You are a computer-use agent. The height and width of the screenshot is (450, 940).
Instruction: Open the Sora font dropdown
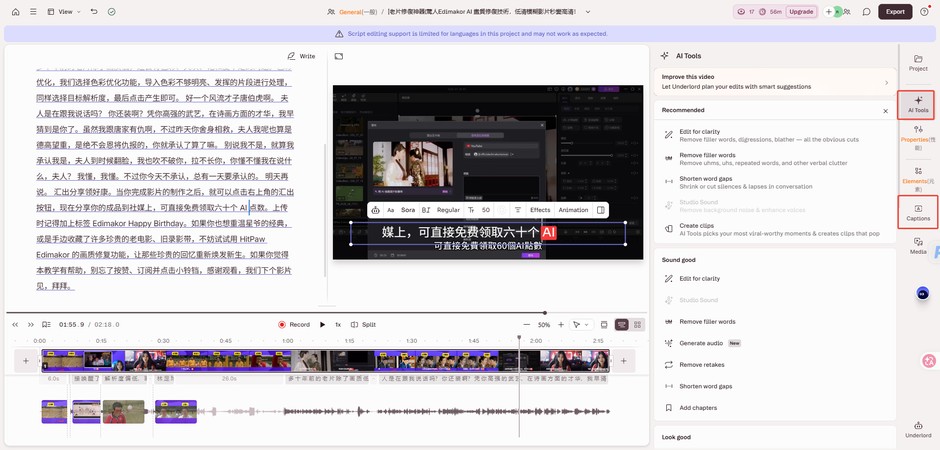tap(408, 210)
